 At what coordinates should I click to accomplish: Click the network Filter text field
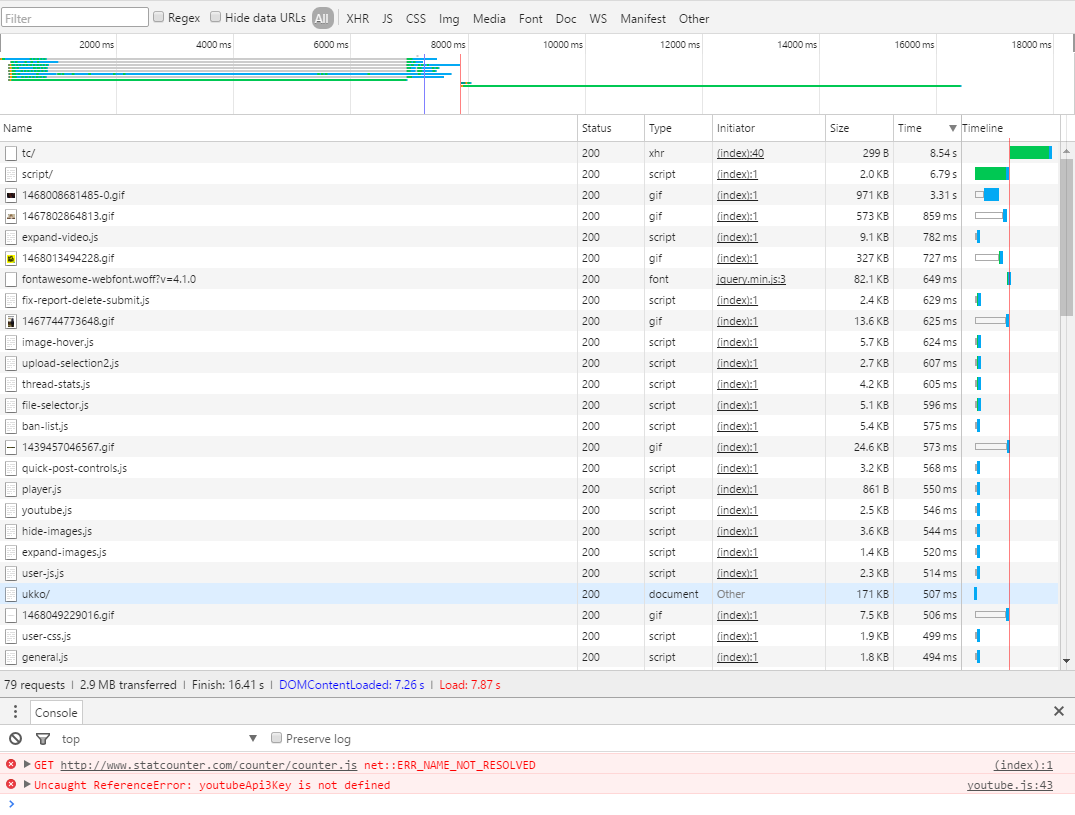(x=75, y=18)
